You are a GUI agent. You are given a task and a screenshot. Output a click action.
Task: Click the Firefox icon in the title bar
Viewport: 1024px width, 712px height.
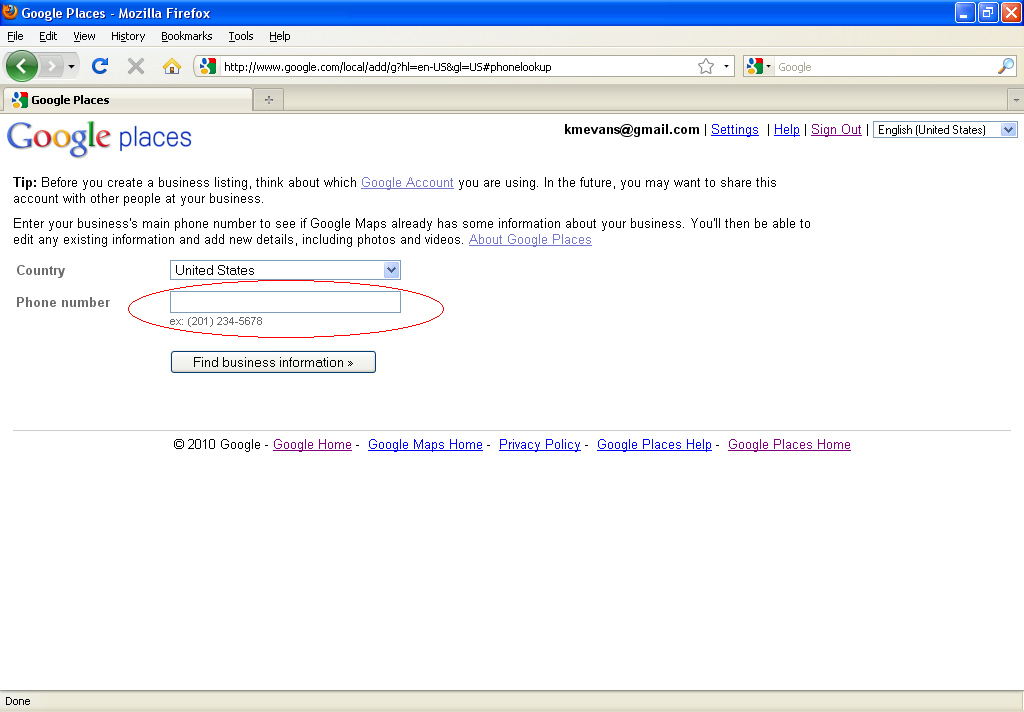[10, 12]
